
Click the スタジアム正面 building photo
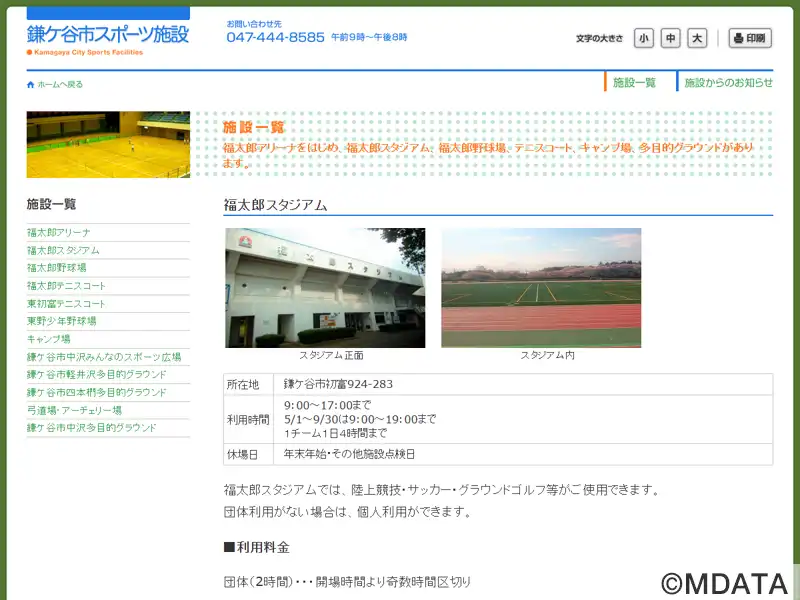point(325,288)
